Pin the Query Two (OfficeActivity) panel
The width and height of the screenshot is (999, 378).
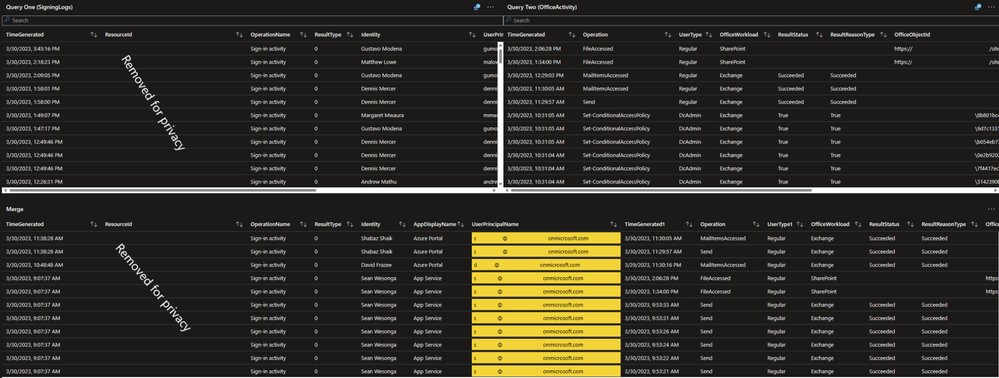(x=977, y=7)
